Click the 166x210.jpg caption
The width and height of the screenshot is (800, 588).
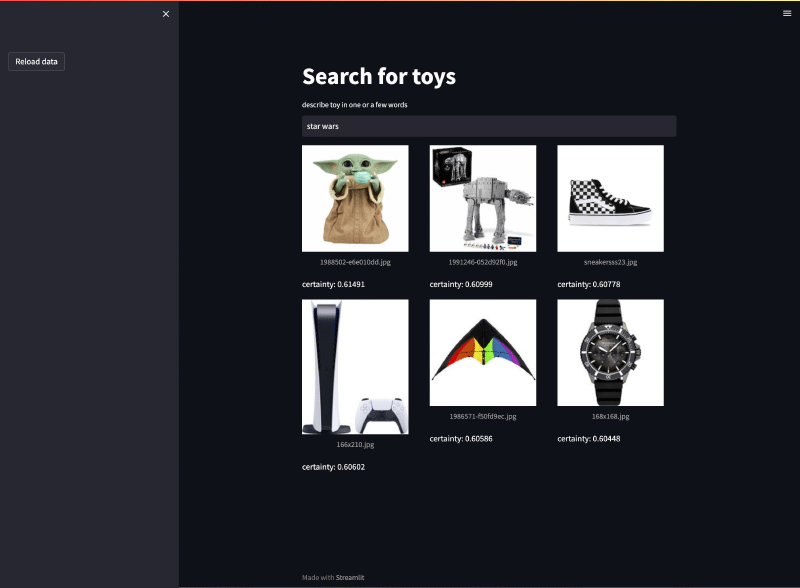[x=355, y=445]
